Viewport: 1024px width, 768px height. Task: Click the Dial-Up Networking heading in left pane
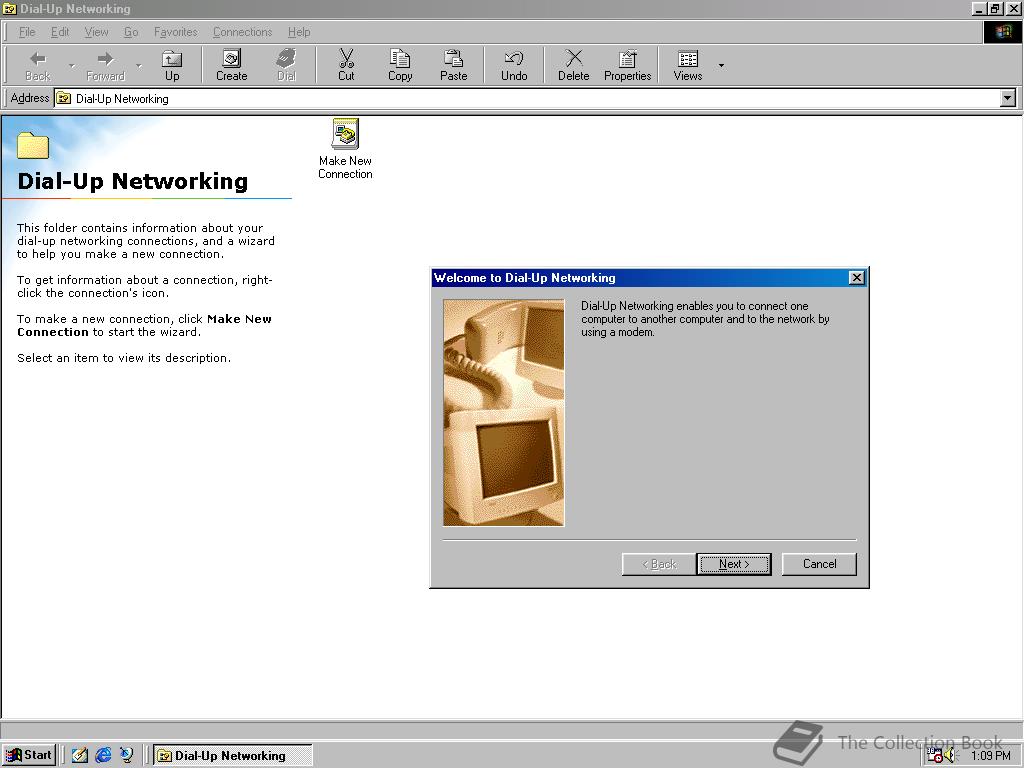(x=133, y=181)
